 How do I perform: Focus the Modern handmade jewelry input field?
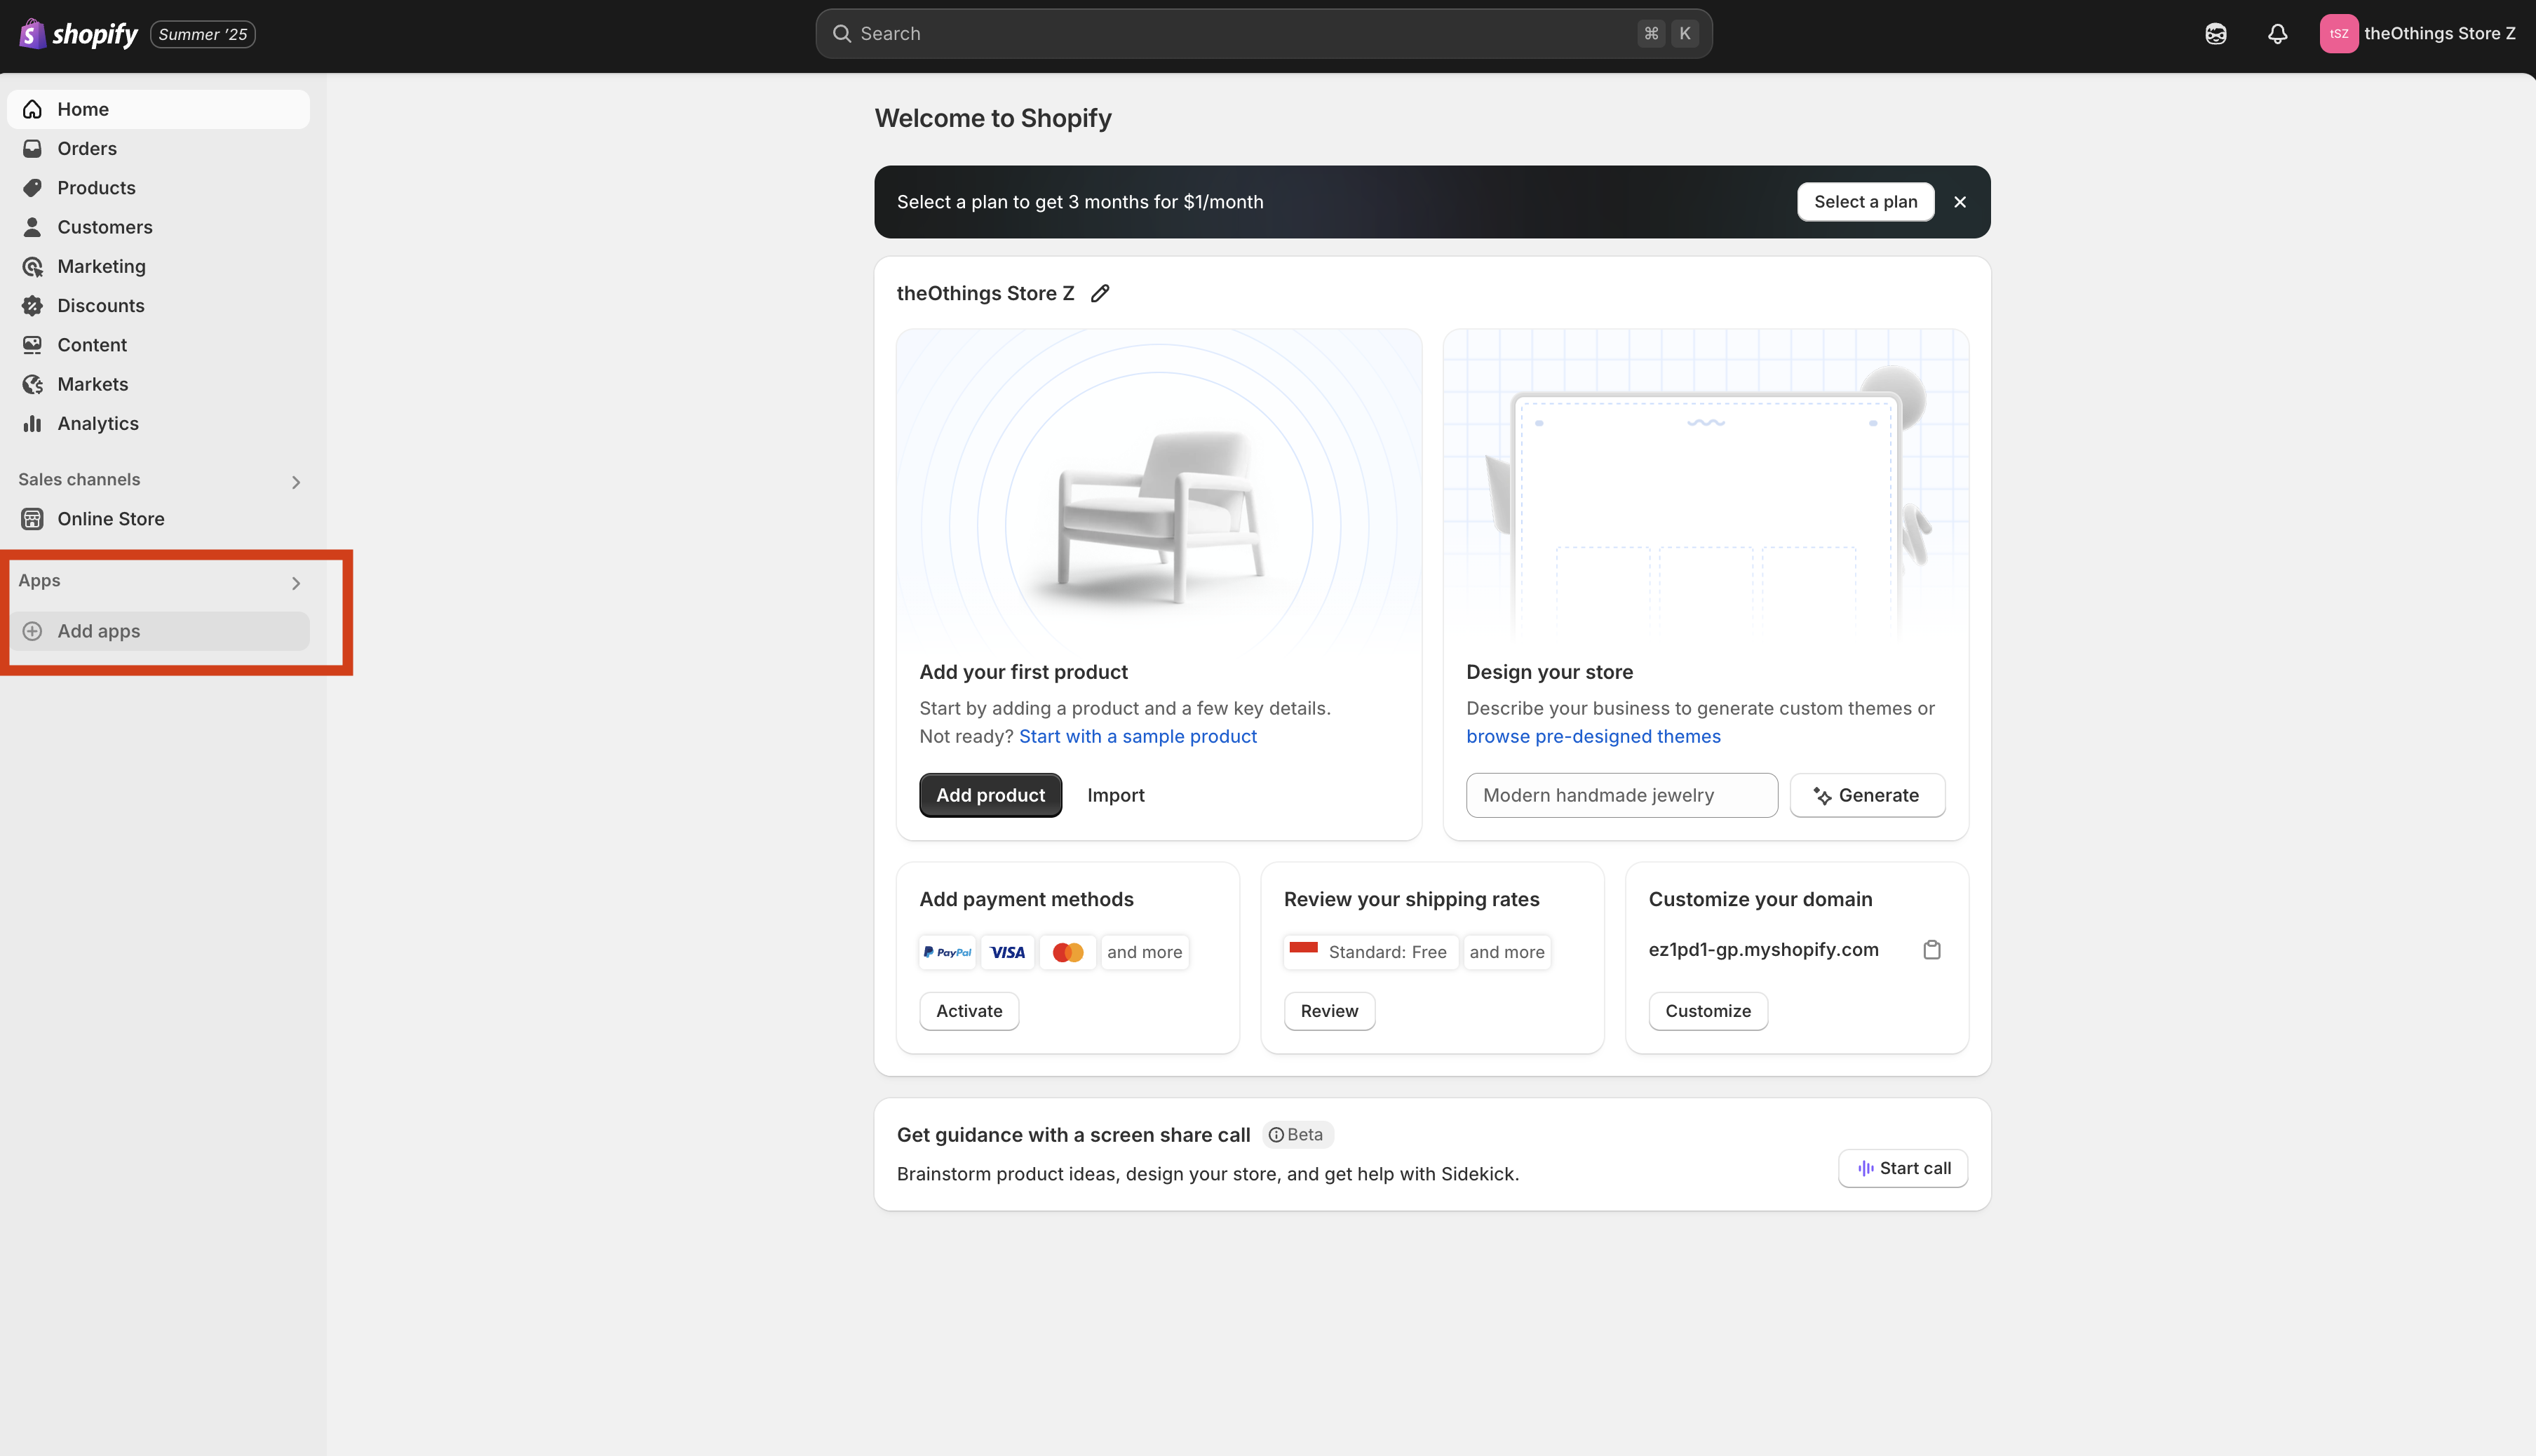1620,795
